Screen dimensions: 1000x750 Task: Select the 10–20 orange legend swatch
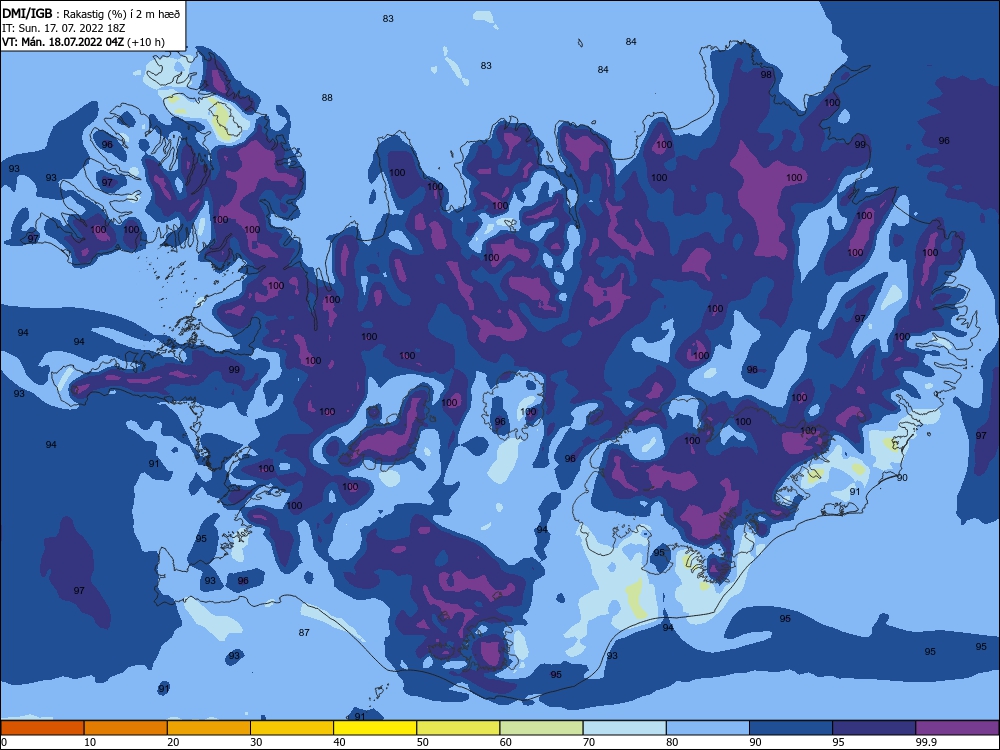[x=126, y=728]
